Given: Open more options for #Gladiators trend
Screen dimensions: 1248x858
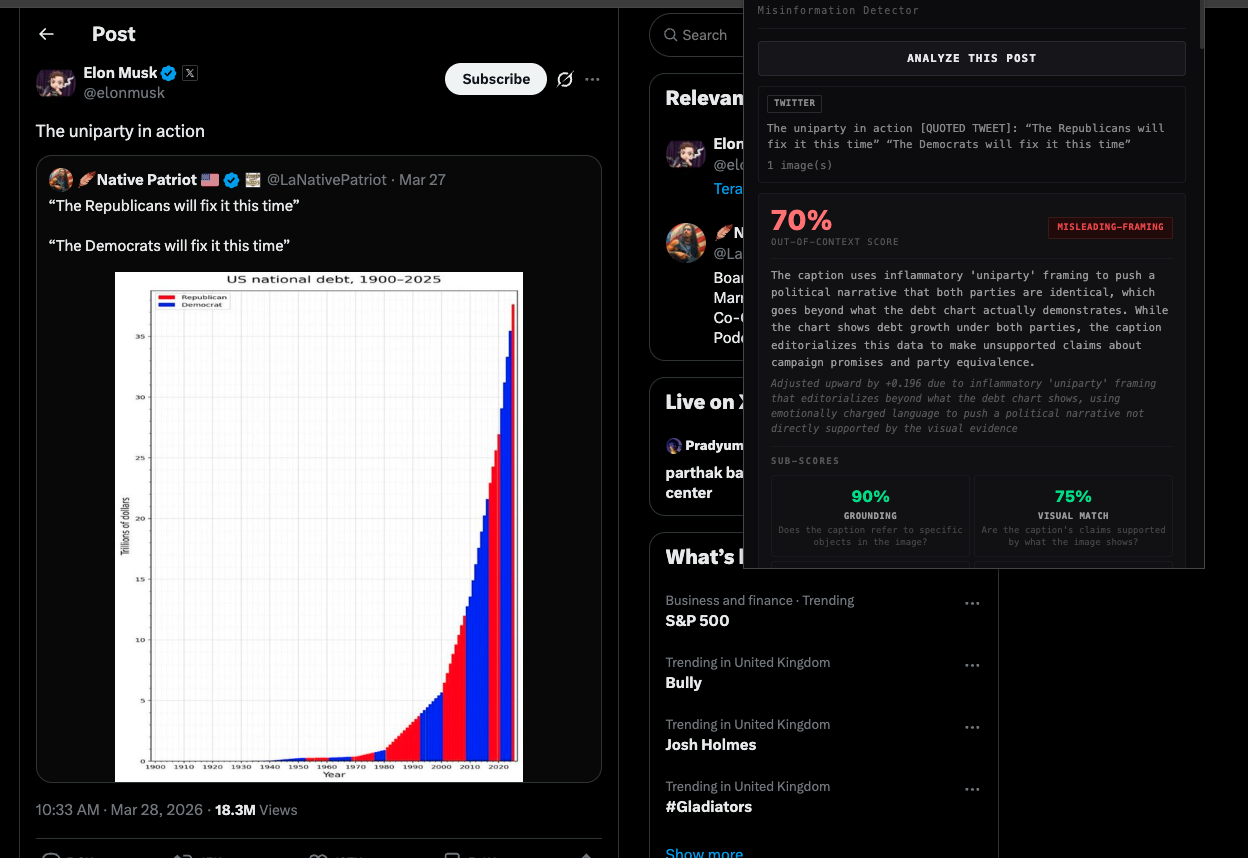Looking at the screenshot, I should tap(972, 790).
